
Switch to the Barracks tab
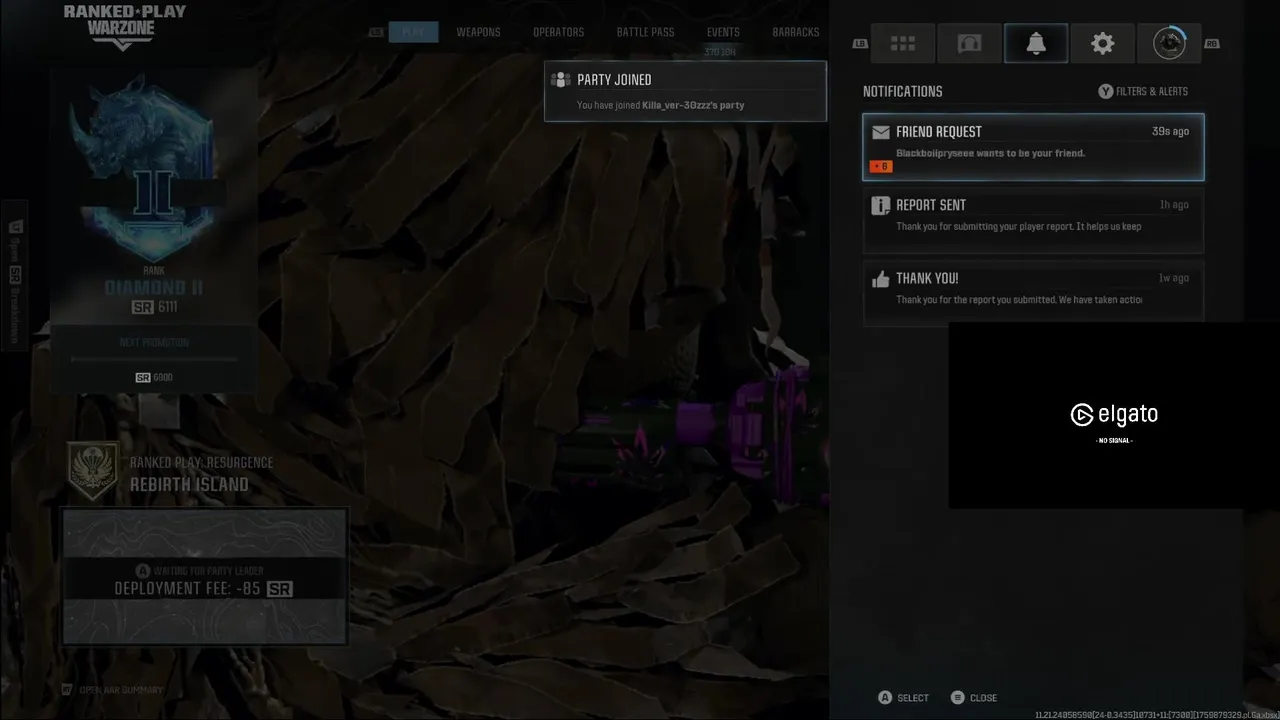click(796, 32)
